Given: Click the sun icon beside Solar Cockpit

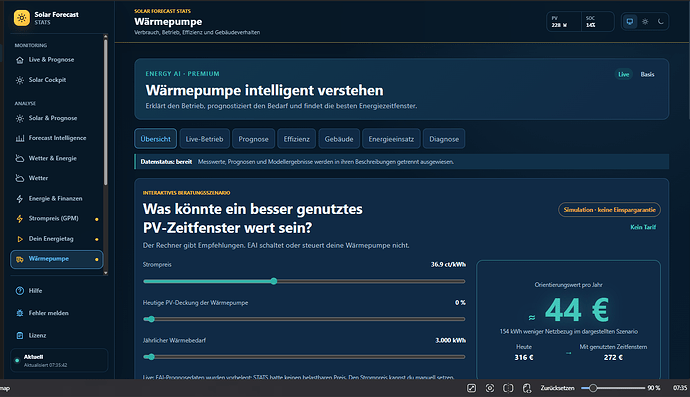Looking at the screenshot, I should click(x=20, y=80).
